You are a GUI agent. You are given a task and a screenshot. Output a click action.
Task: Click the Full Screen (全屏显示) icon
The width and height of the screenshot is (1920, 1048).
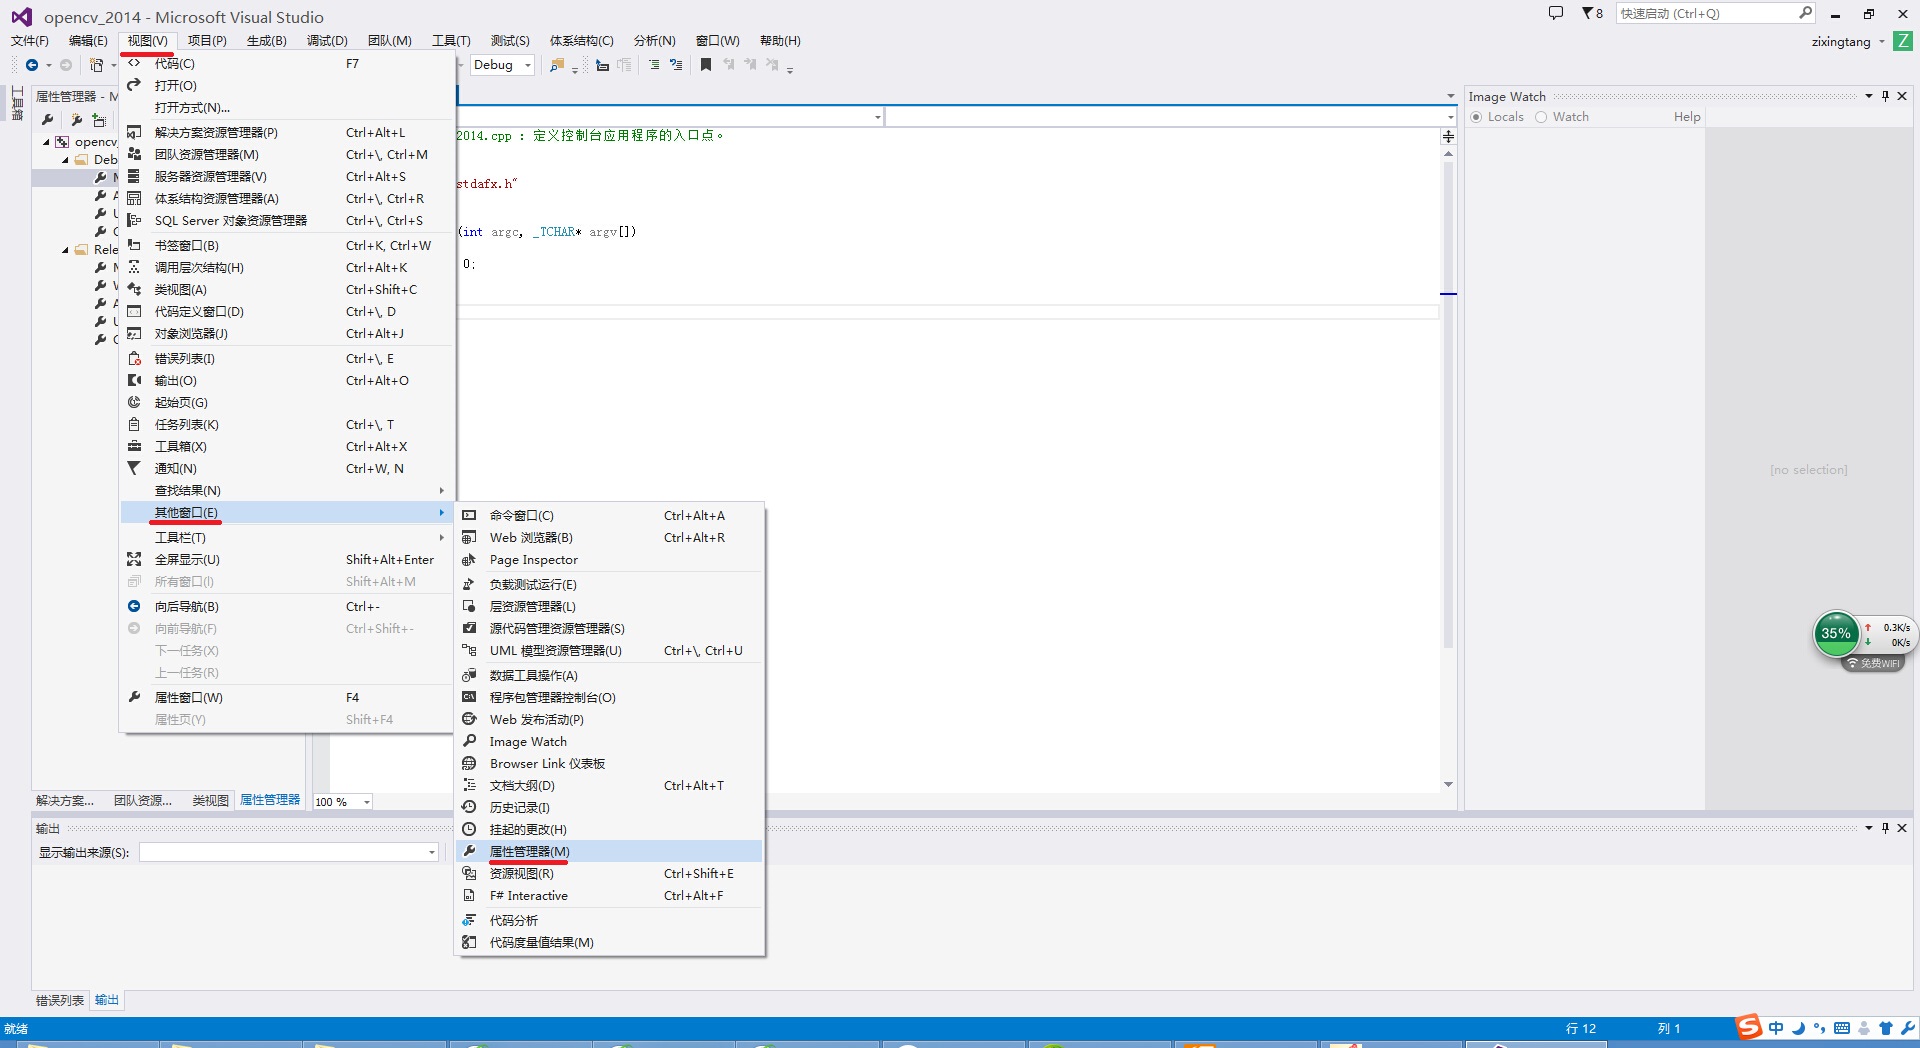(134, 559)
